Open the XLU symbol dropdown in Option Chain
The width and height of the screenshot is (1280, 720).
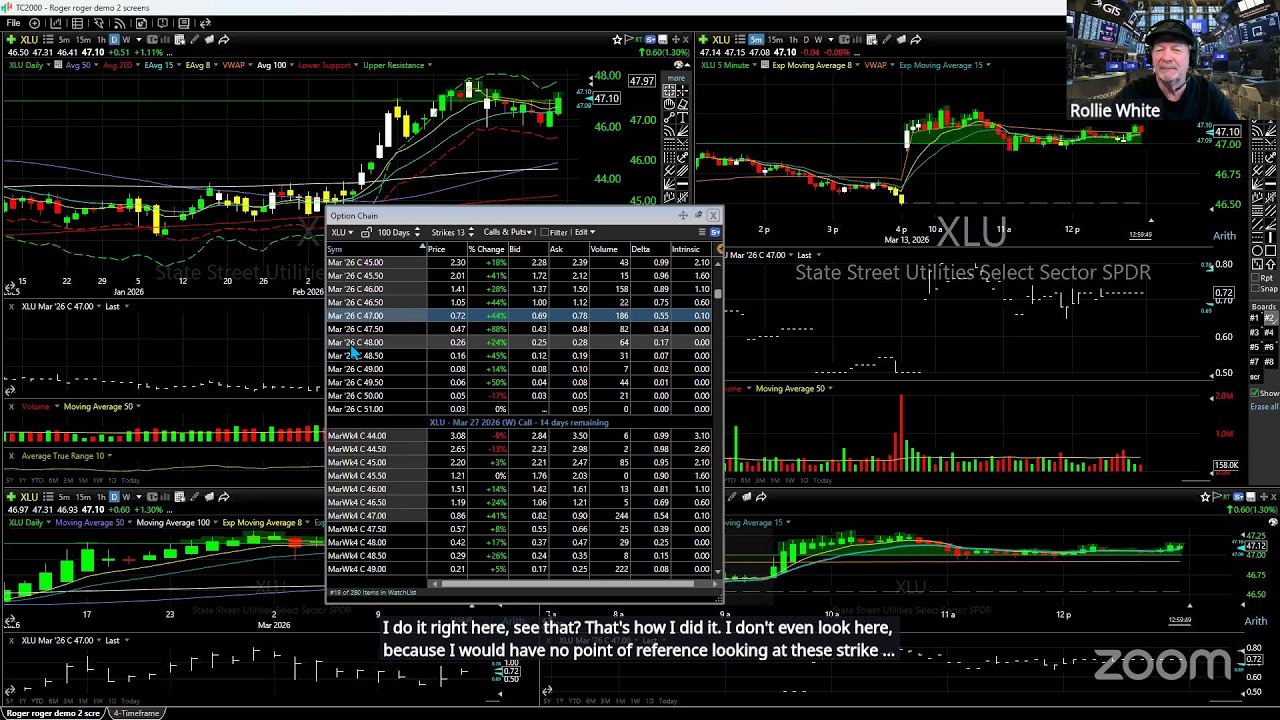342,232
